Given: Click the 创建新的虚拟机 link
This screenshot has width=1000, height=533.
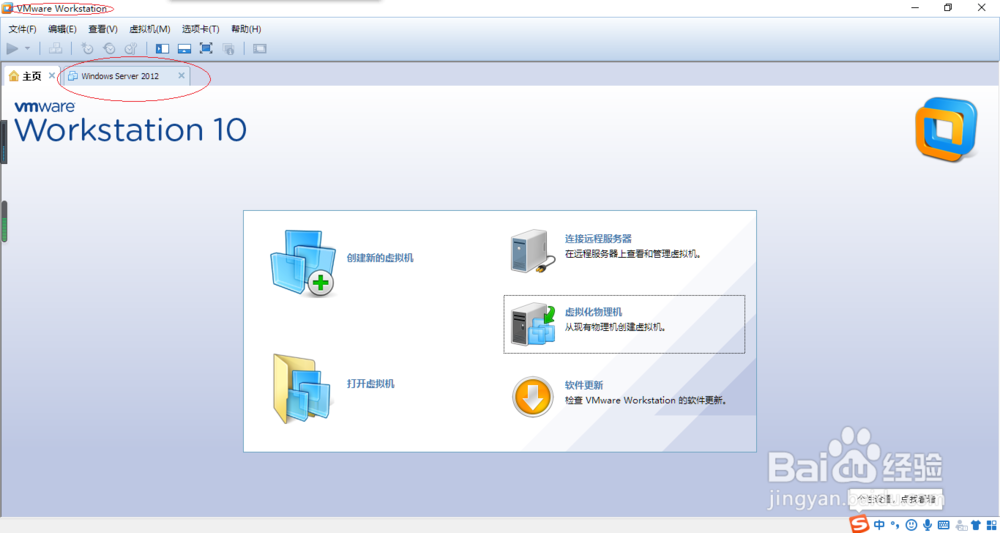Looking at the screenshot, I should click(x=380, y=258).
